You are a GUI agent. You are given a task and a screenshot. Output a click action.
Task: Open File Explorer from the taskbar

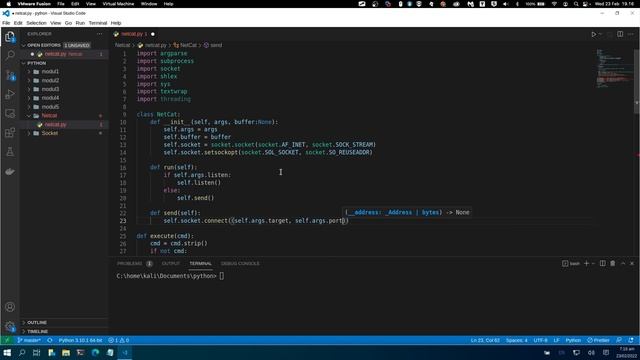tap(66, 353)
